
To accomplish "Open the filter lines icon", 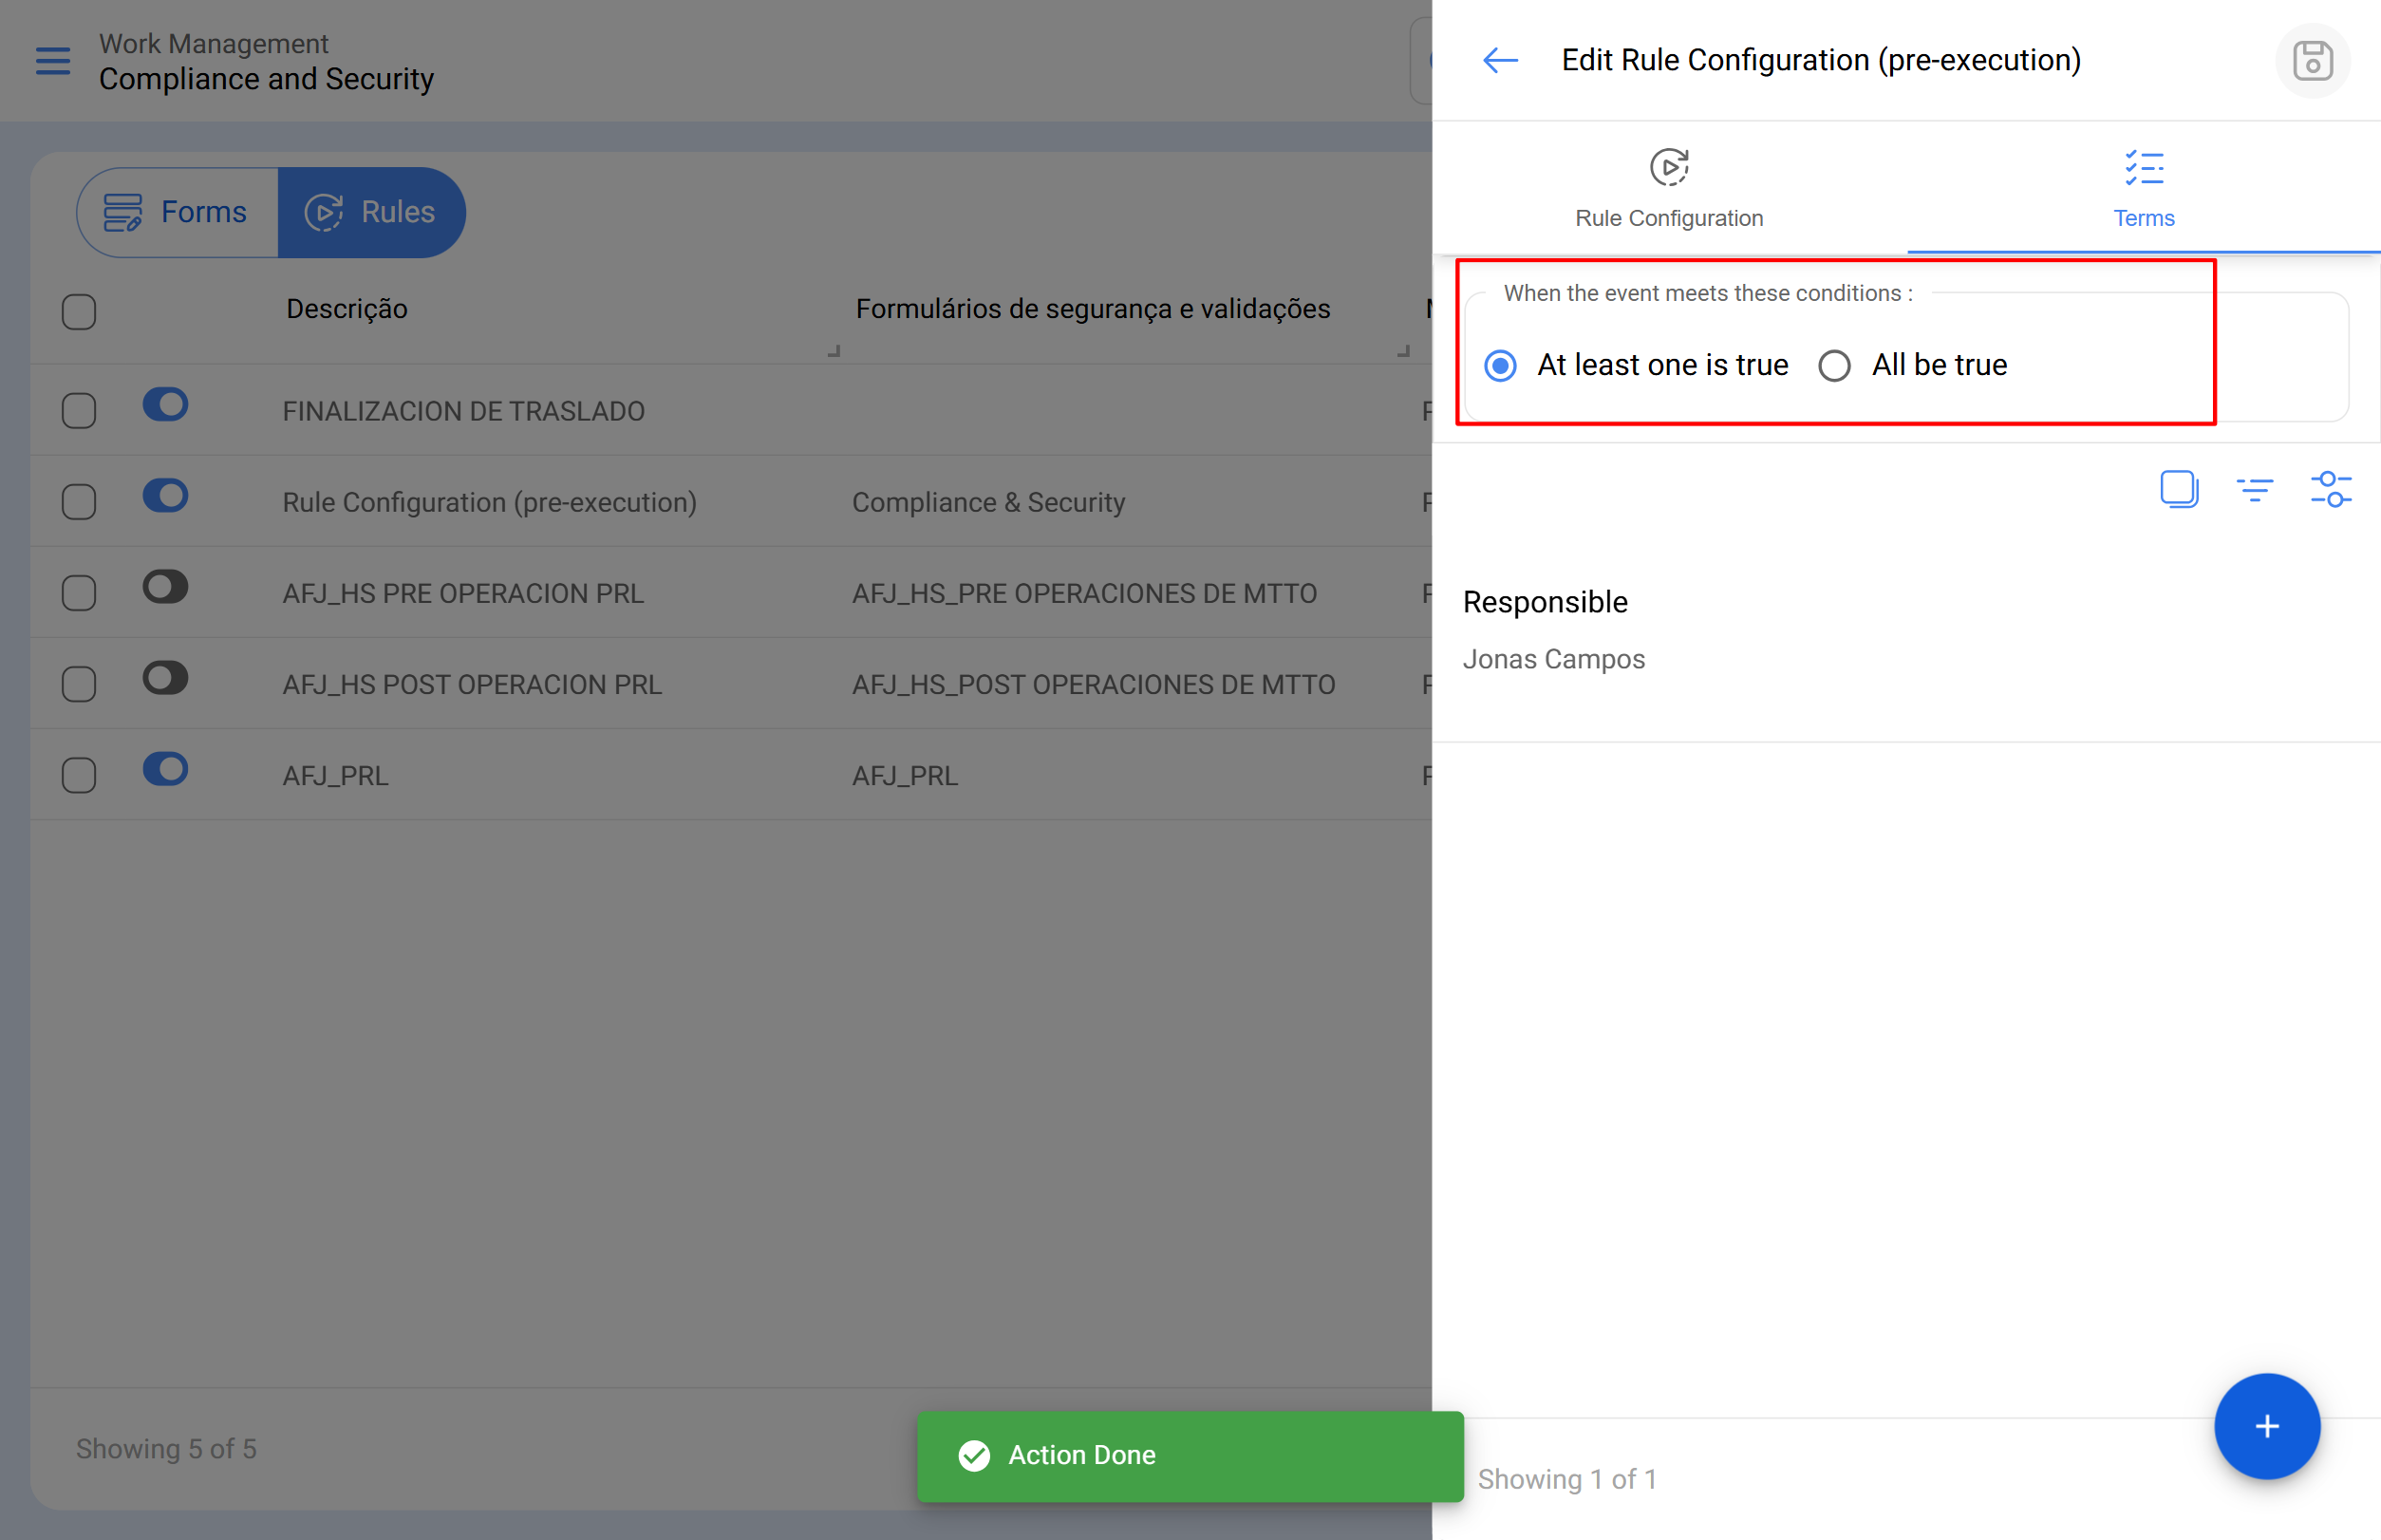I will 2254,489.
